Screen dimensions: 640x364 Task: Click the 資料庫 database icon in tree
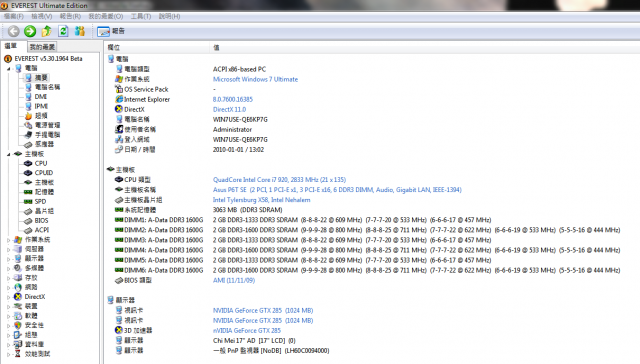click(x=18, y=344)
